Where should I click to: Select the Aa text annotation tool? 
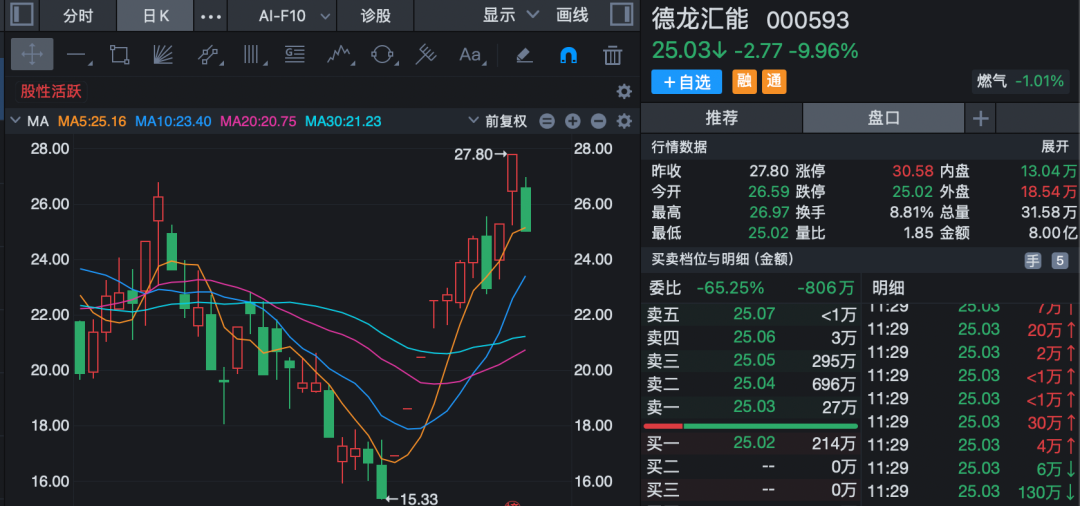[471, 55]
